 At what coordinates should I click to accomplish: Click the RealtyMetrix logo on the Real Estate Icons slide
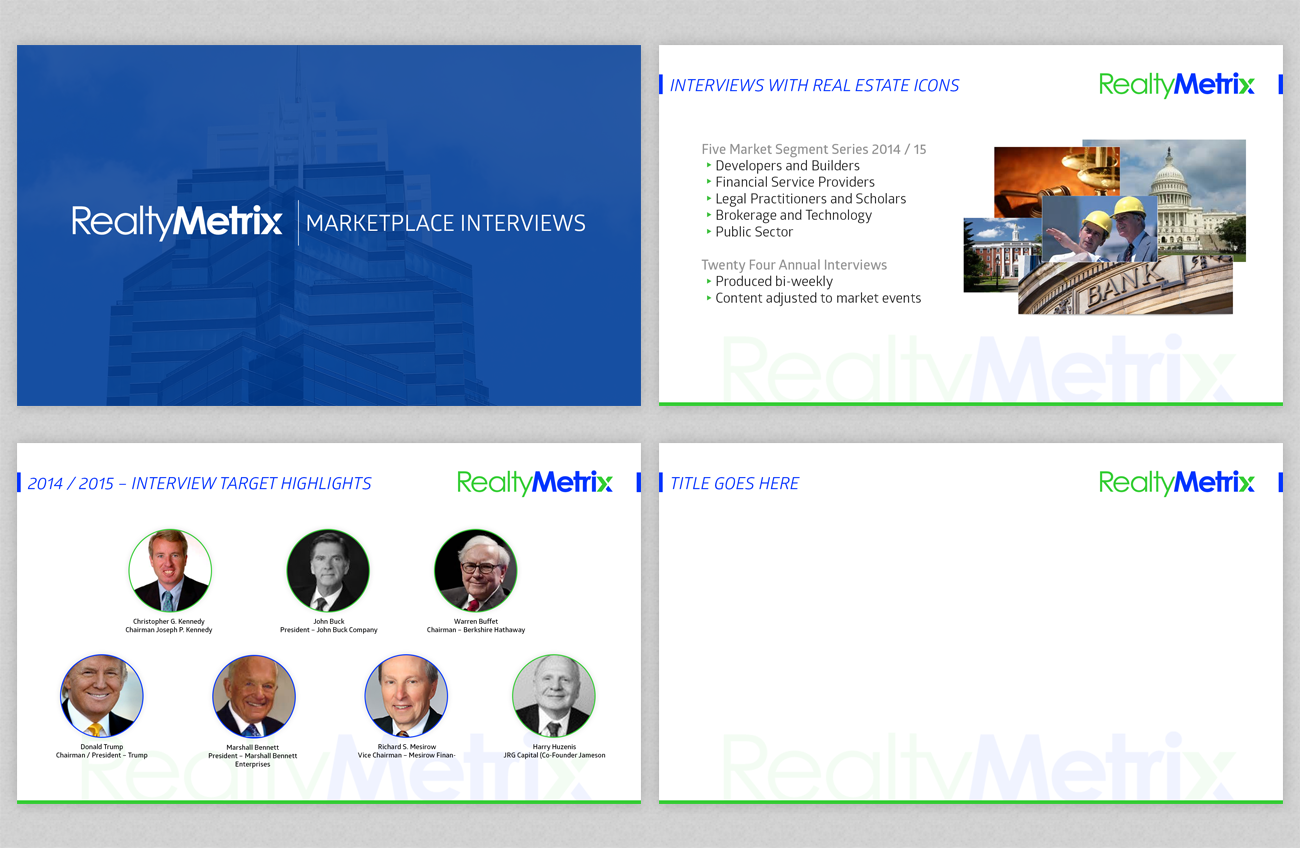[x=1176, y=85]
